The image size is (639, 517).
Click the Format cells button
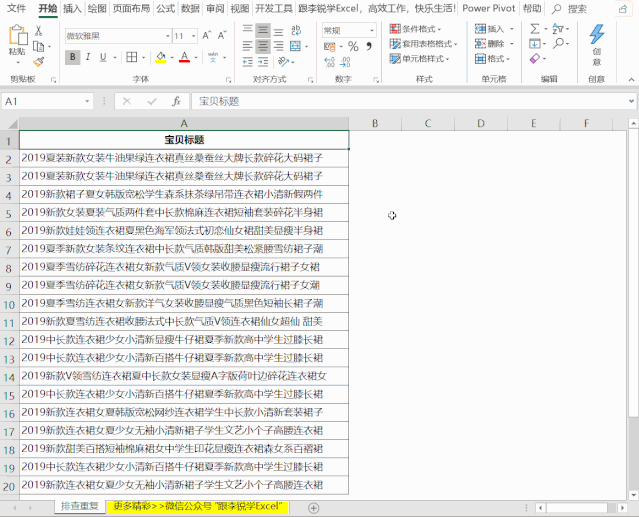[x=490, y=59]
